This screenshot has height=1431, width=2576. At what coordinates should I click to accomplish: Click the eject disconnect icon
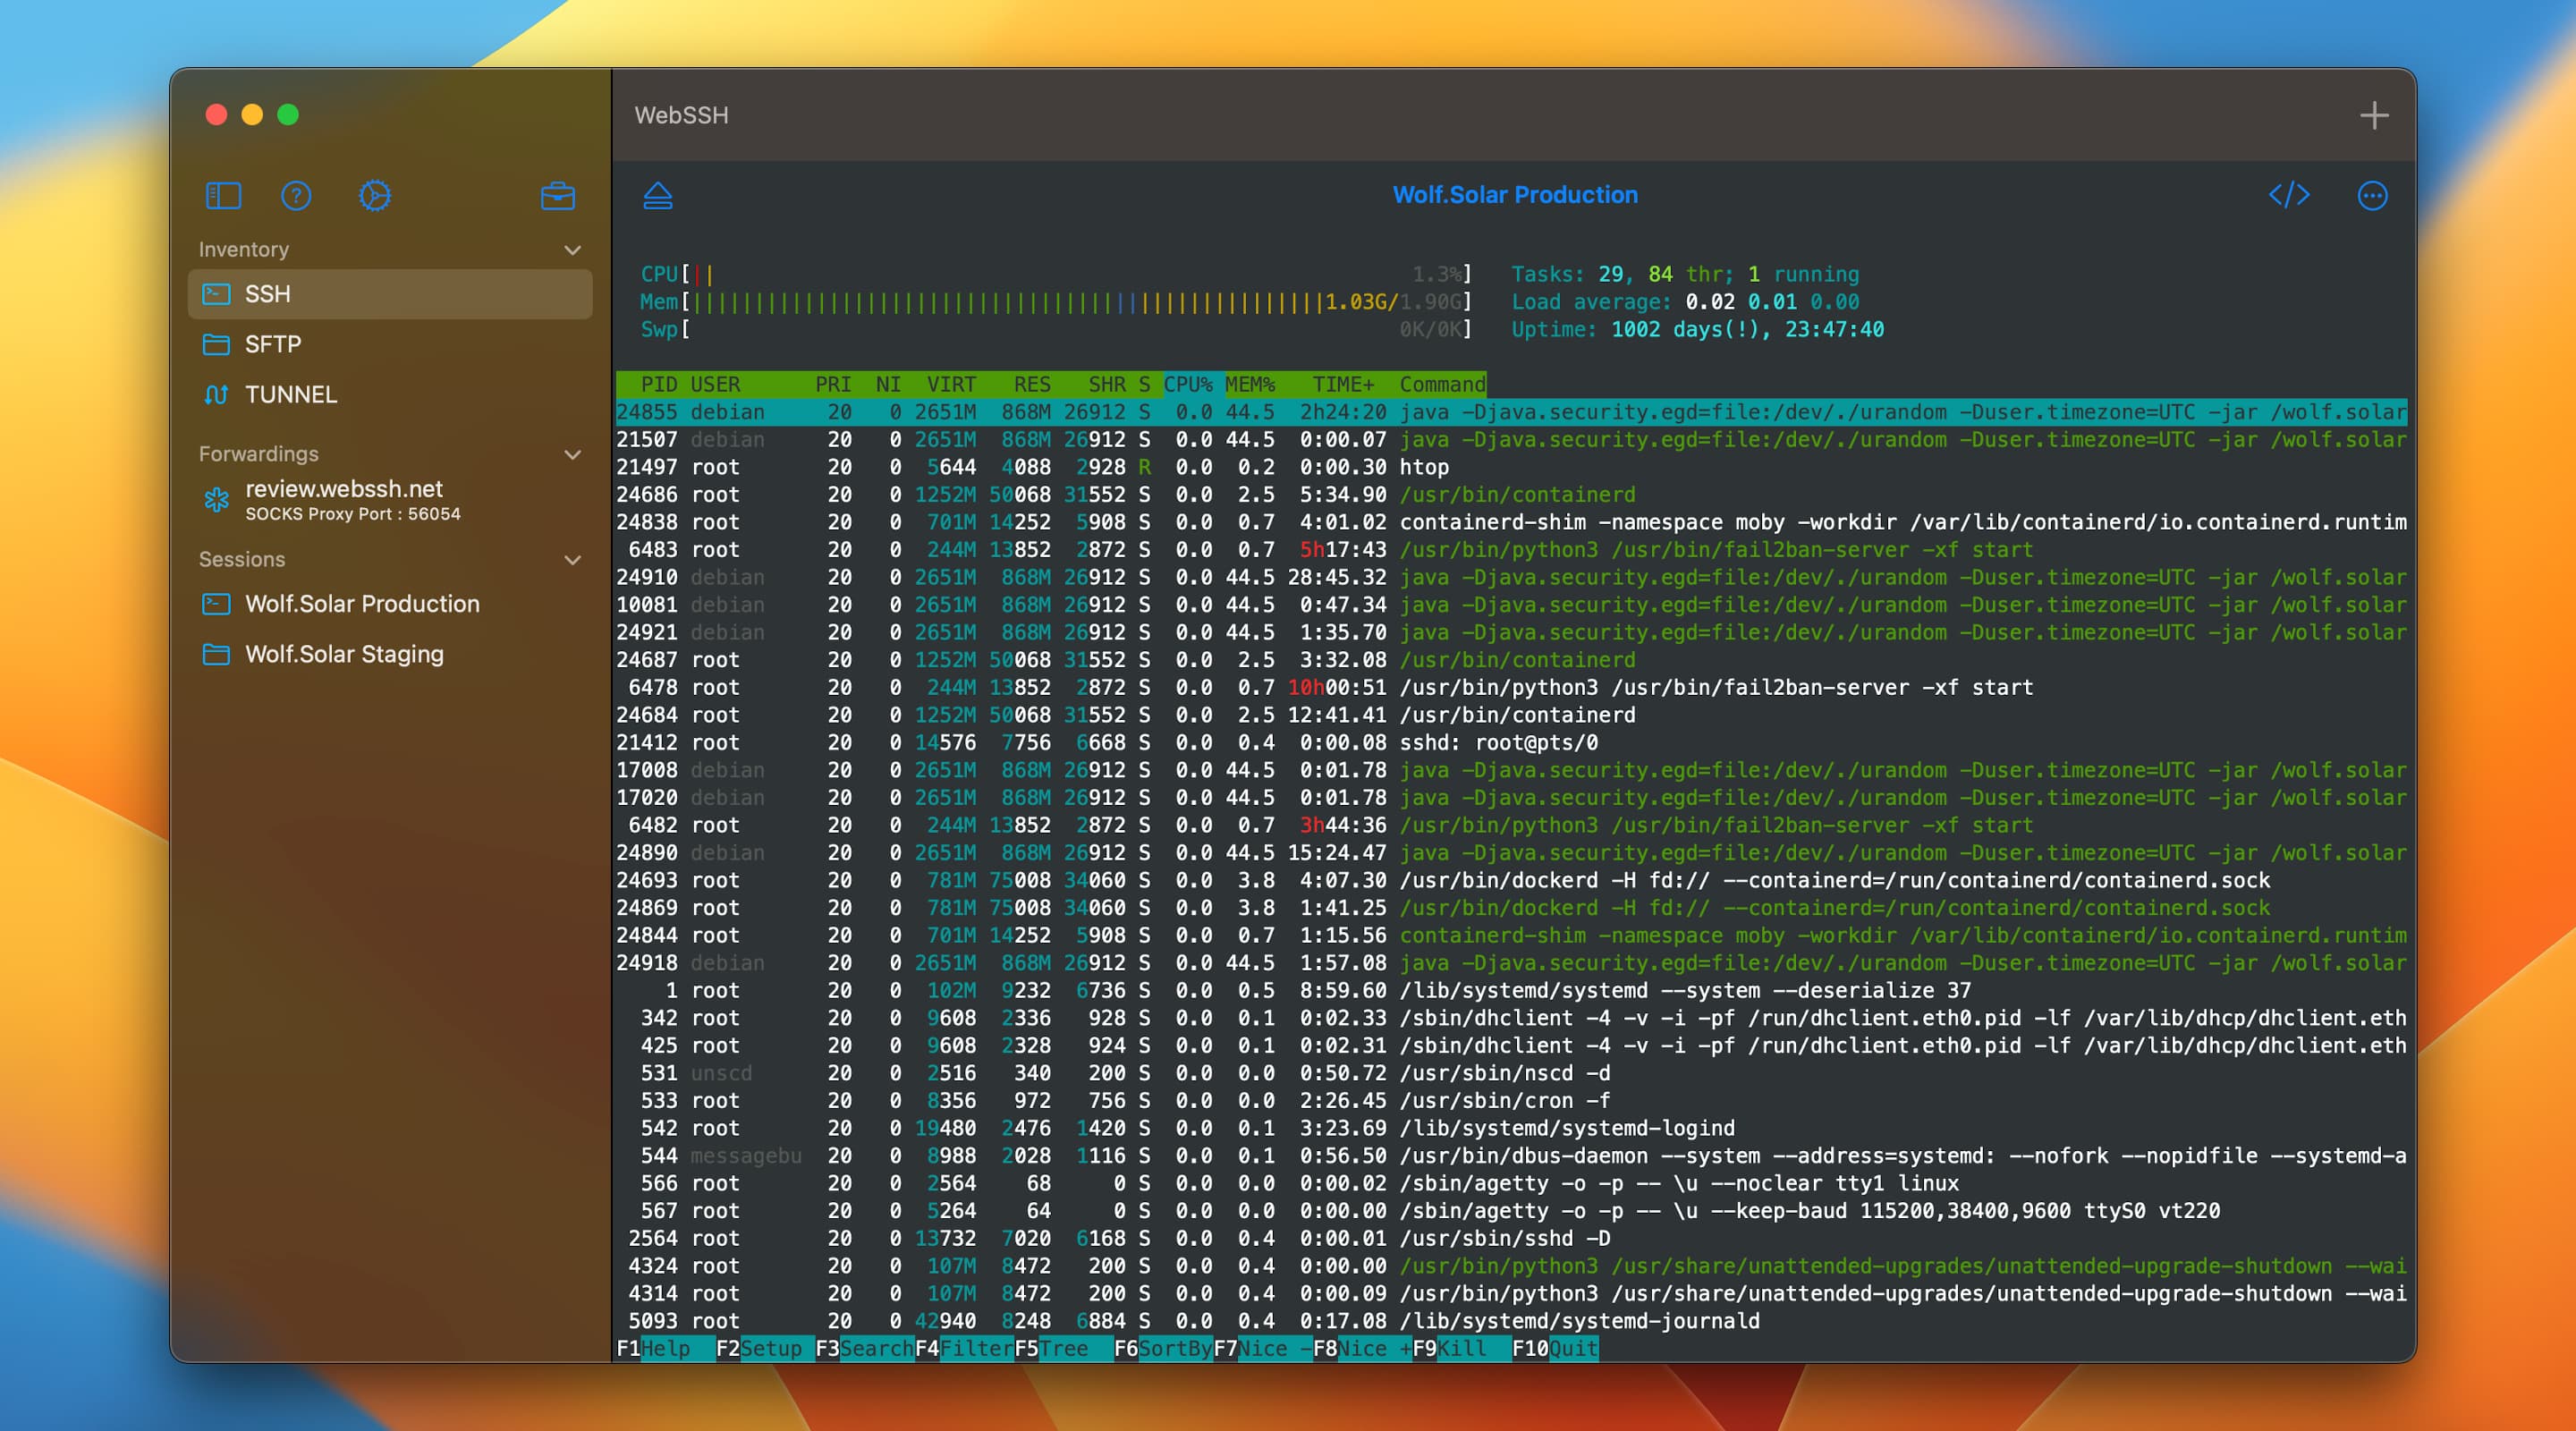[658, 195]
